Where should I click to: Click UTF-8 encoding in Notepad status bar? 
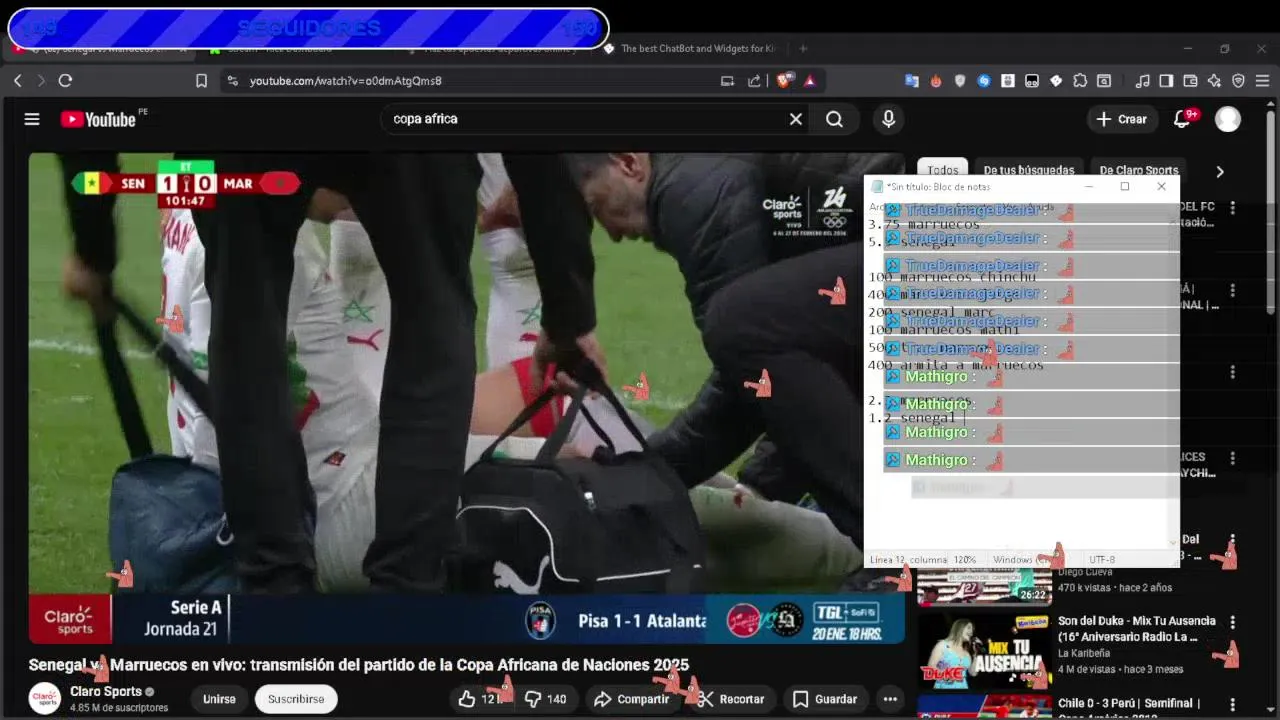click(1102, 560)
